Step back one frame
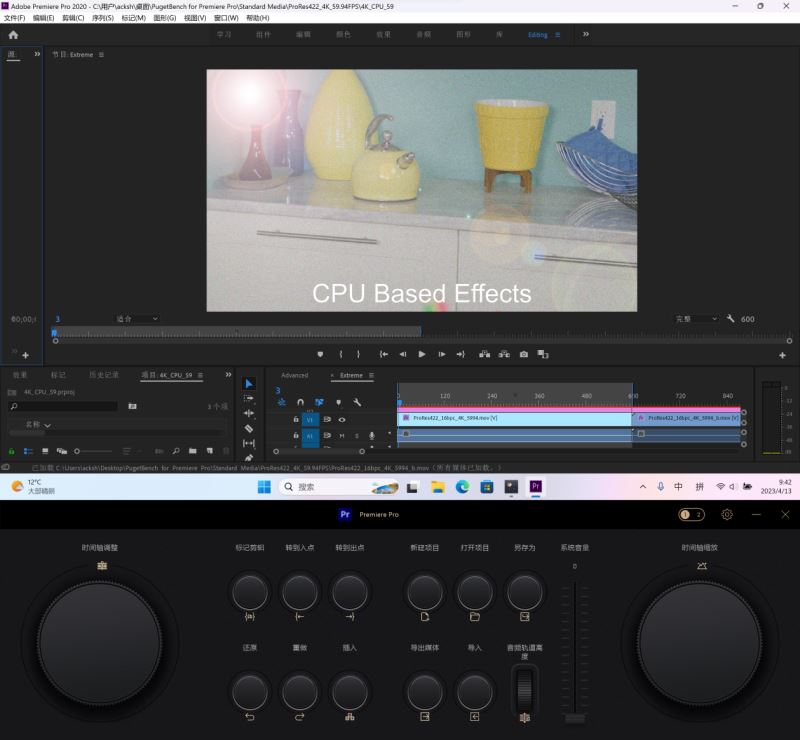800x740 pixels. pos(403,354)
